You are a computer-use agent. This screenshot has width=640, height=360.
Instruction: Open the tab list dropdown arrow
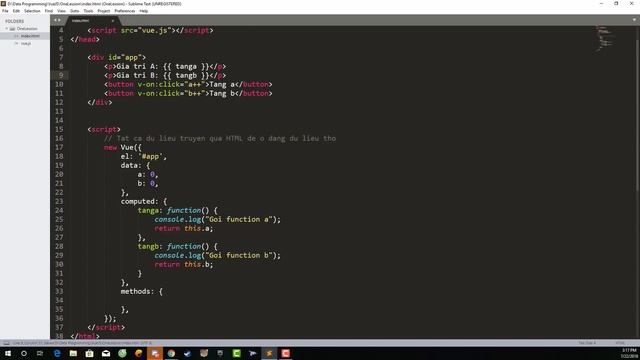(634, 20)
